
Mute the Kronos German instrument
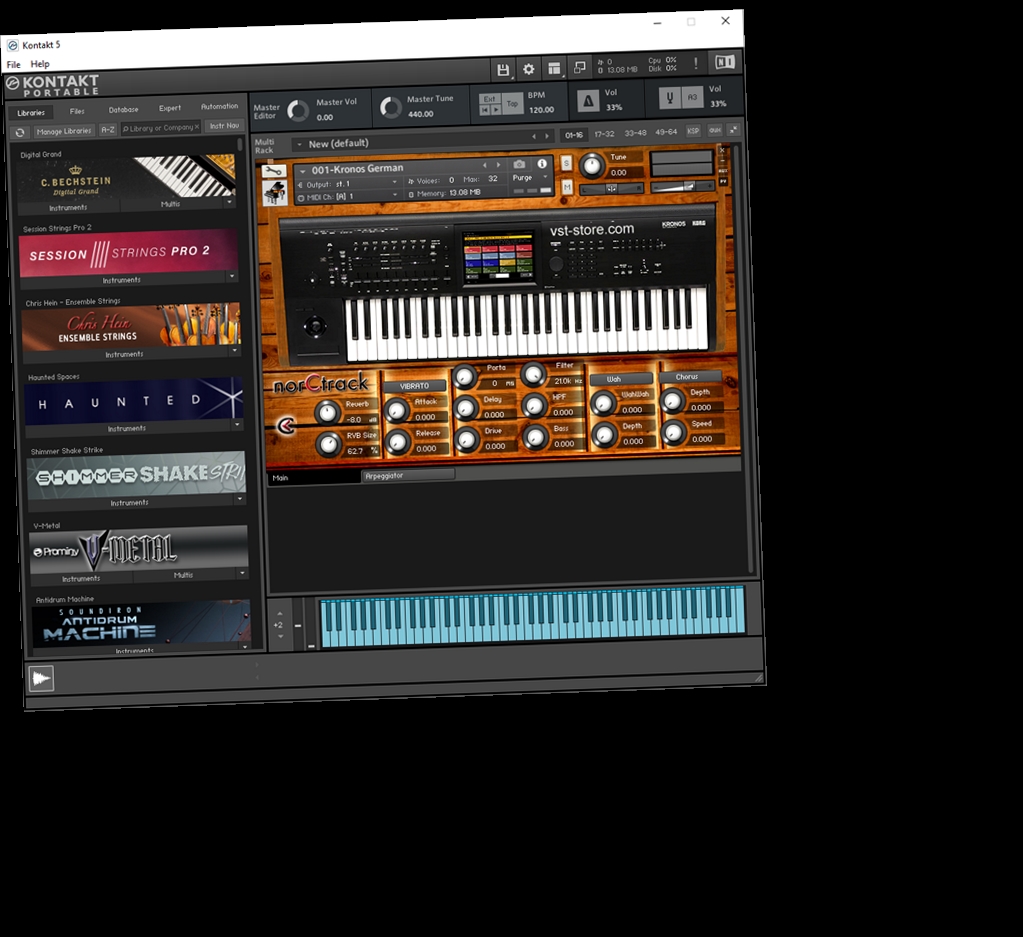(x=567, y=186)
